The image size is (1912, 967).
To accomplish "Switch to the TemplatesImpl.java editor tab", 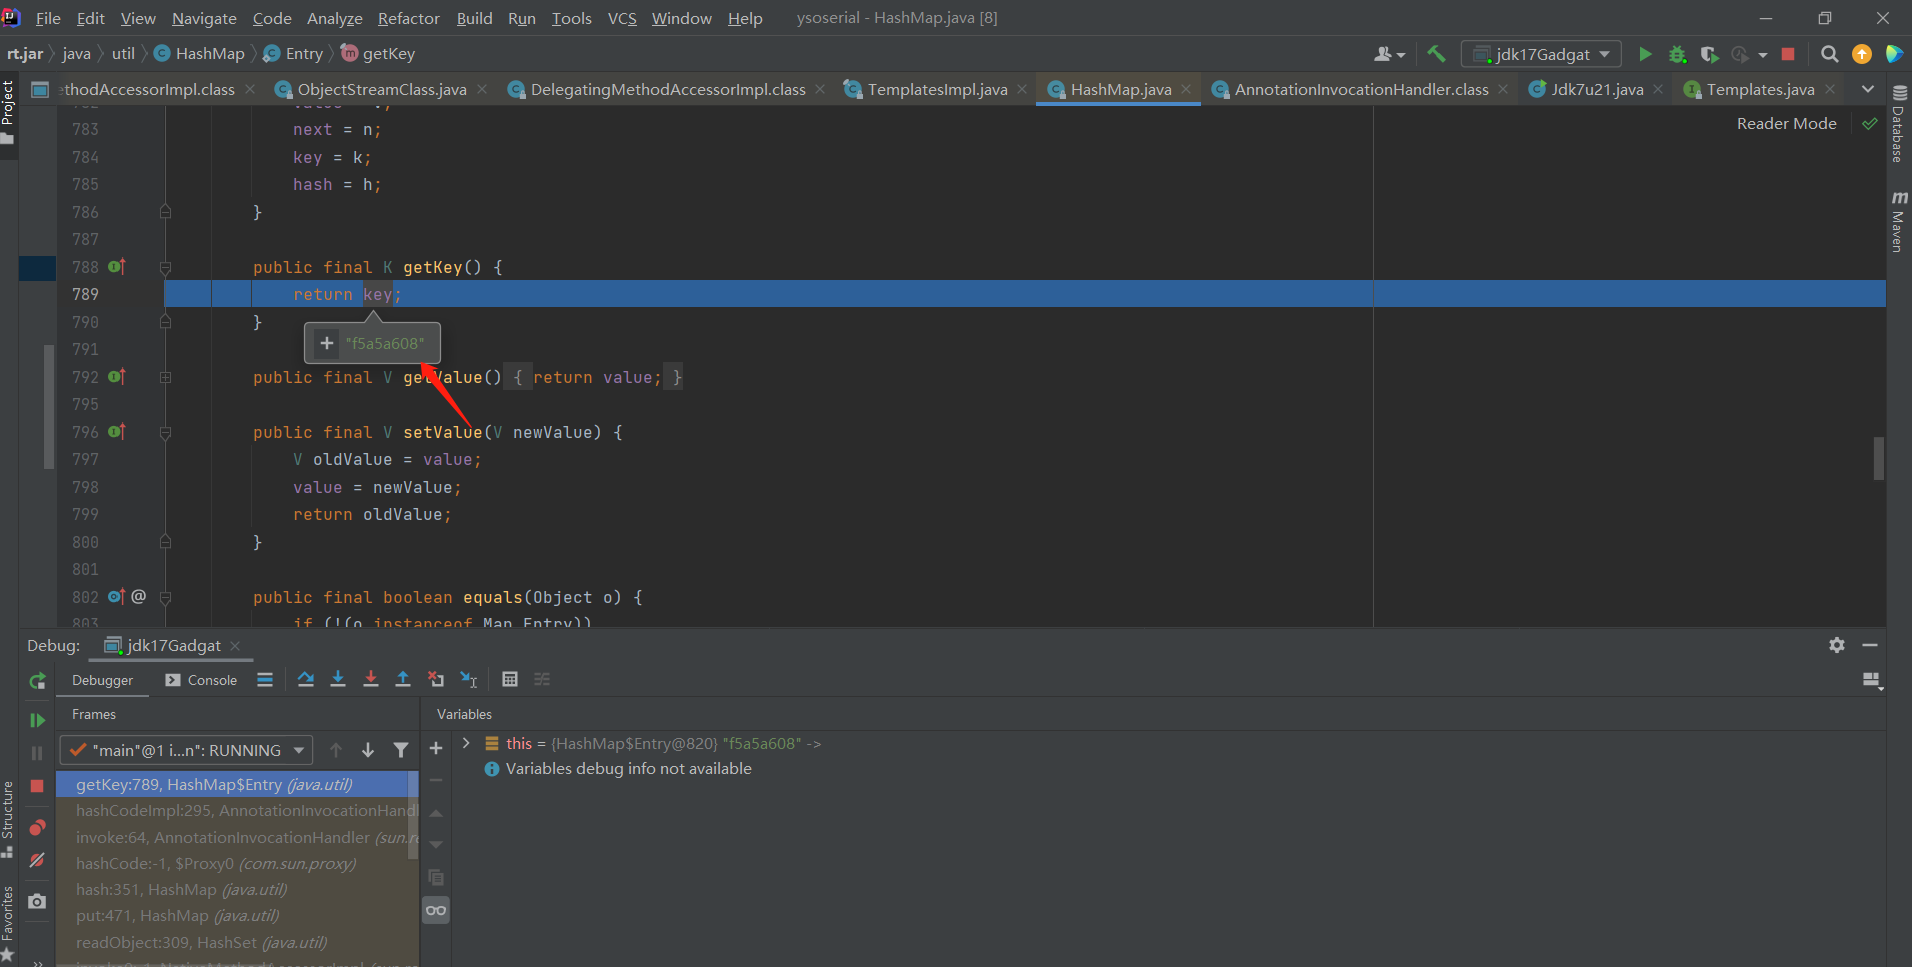I will tap(936, 90).
